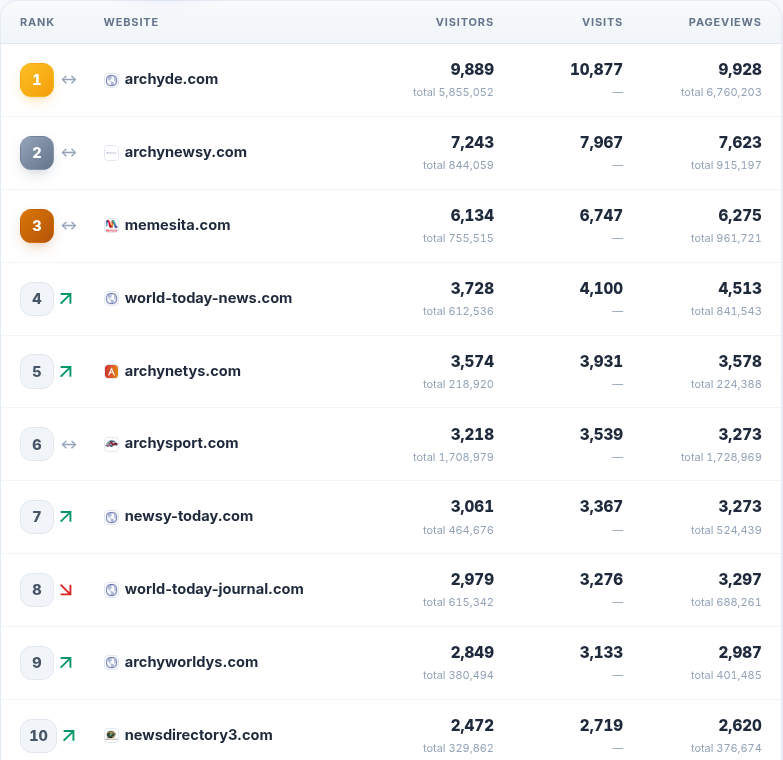
Task: Click the archyworldys.com visitors total 380,494
Action: click(x=458, y=675)
